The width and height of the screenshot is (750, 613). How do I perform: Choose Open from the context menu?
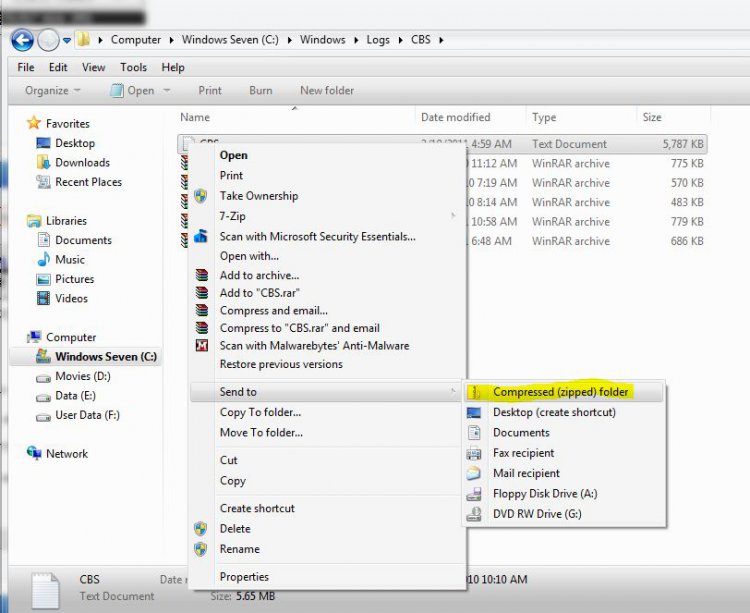coord(233,155)
